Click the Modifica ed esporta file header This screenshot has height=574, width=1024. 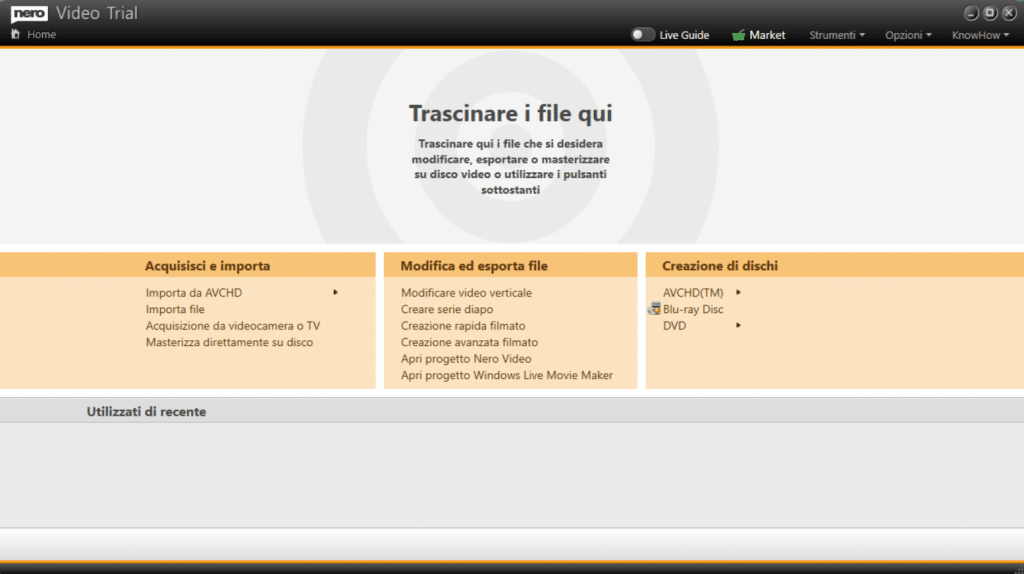pos(474,266)
